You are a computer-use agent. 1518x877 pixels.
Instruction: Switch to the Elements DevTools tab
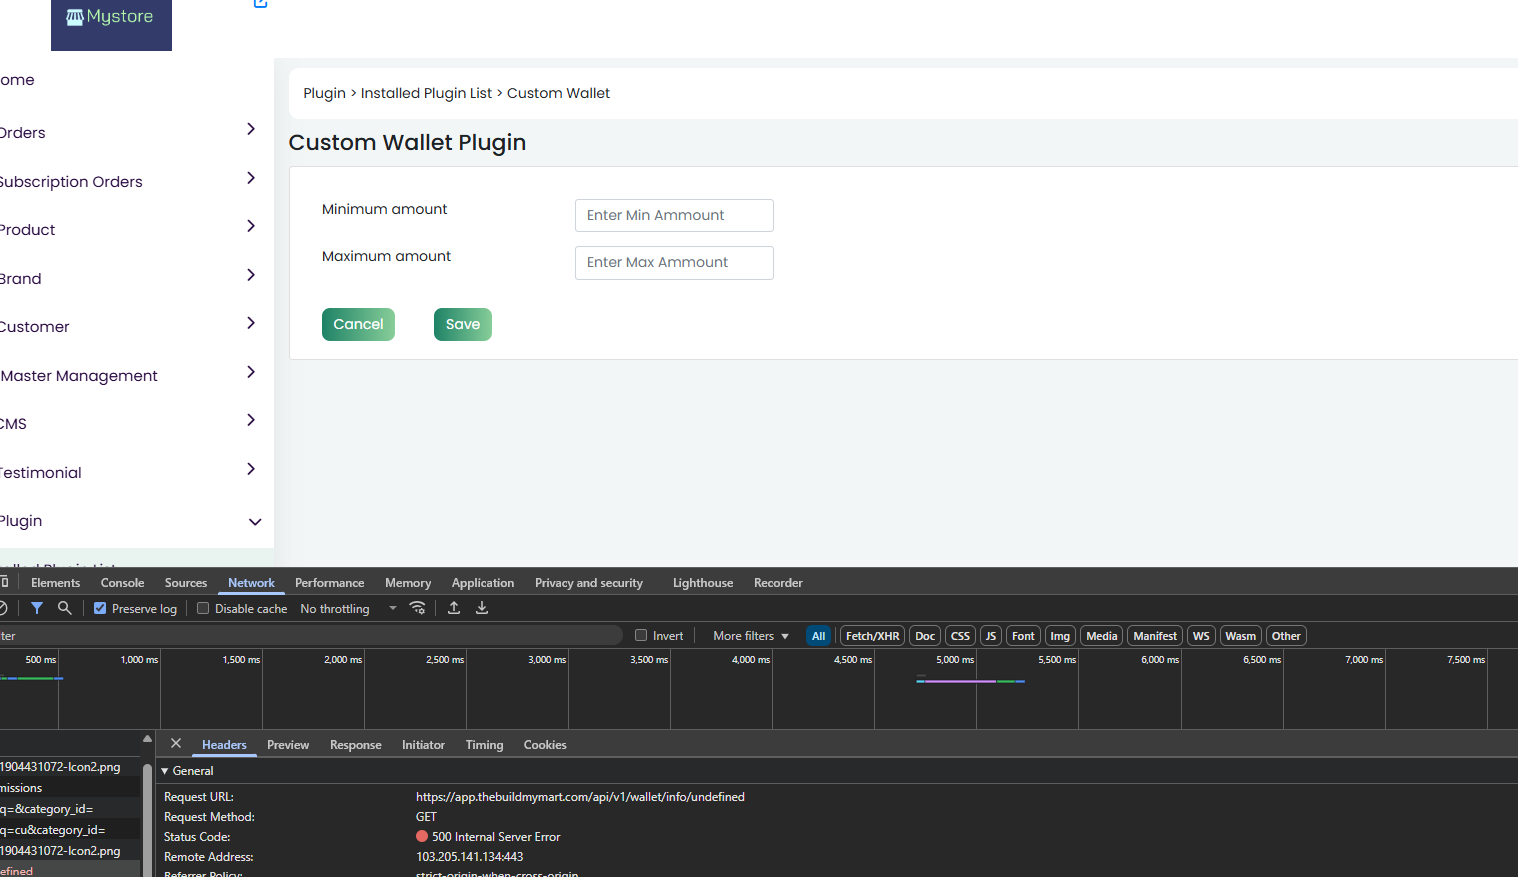pos(55,583)
